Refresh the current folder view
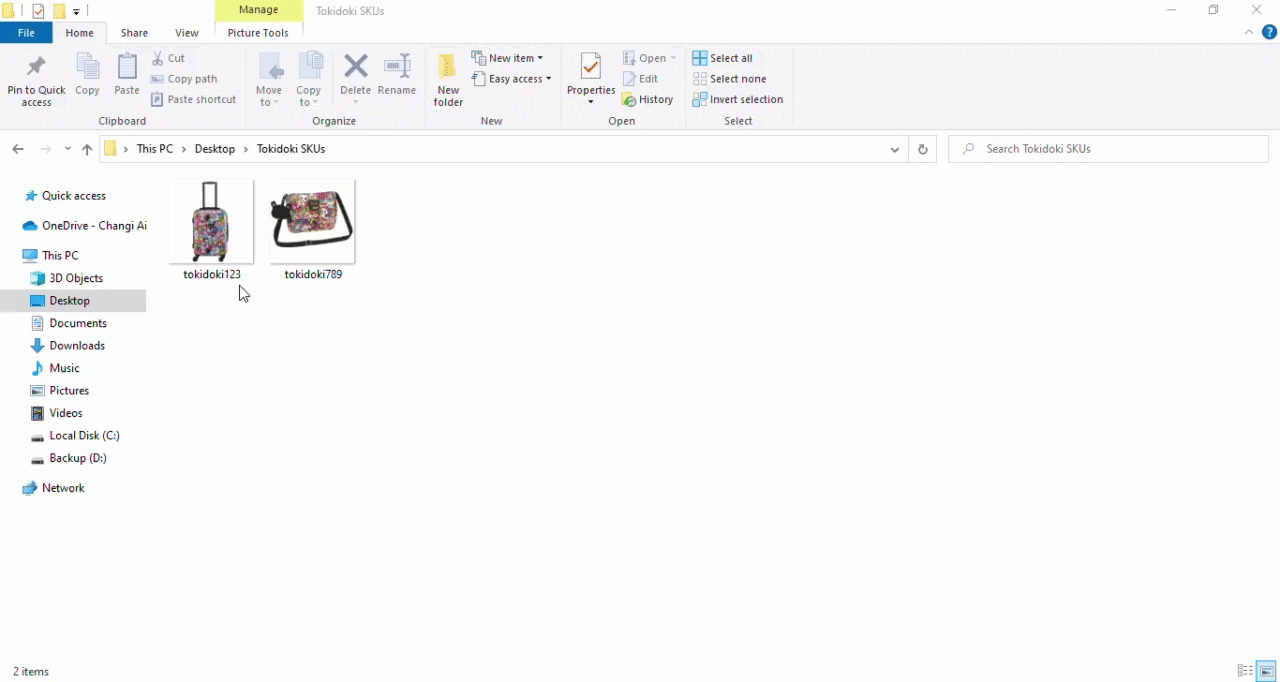 click(x=922, y=149)
